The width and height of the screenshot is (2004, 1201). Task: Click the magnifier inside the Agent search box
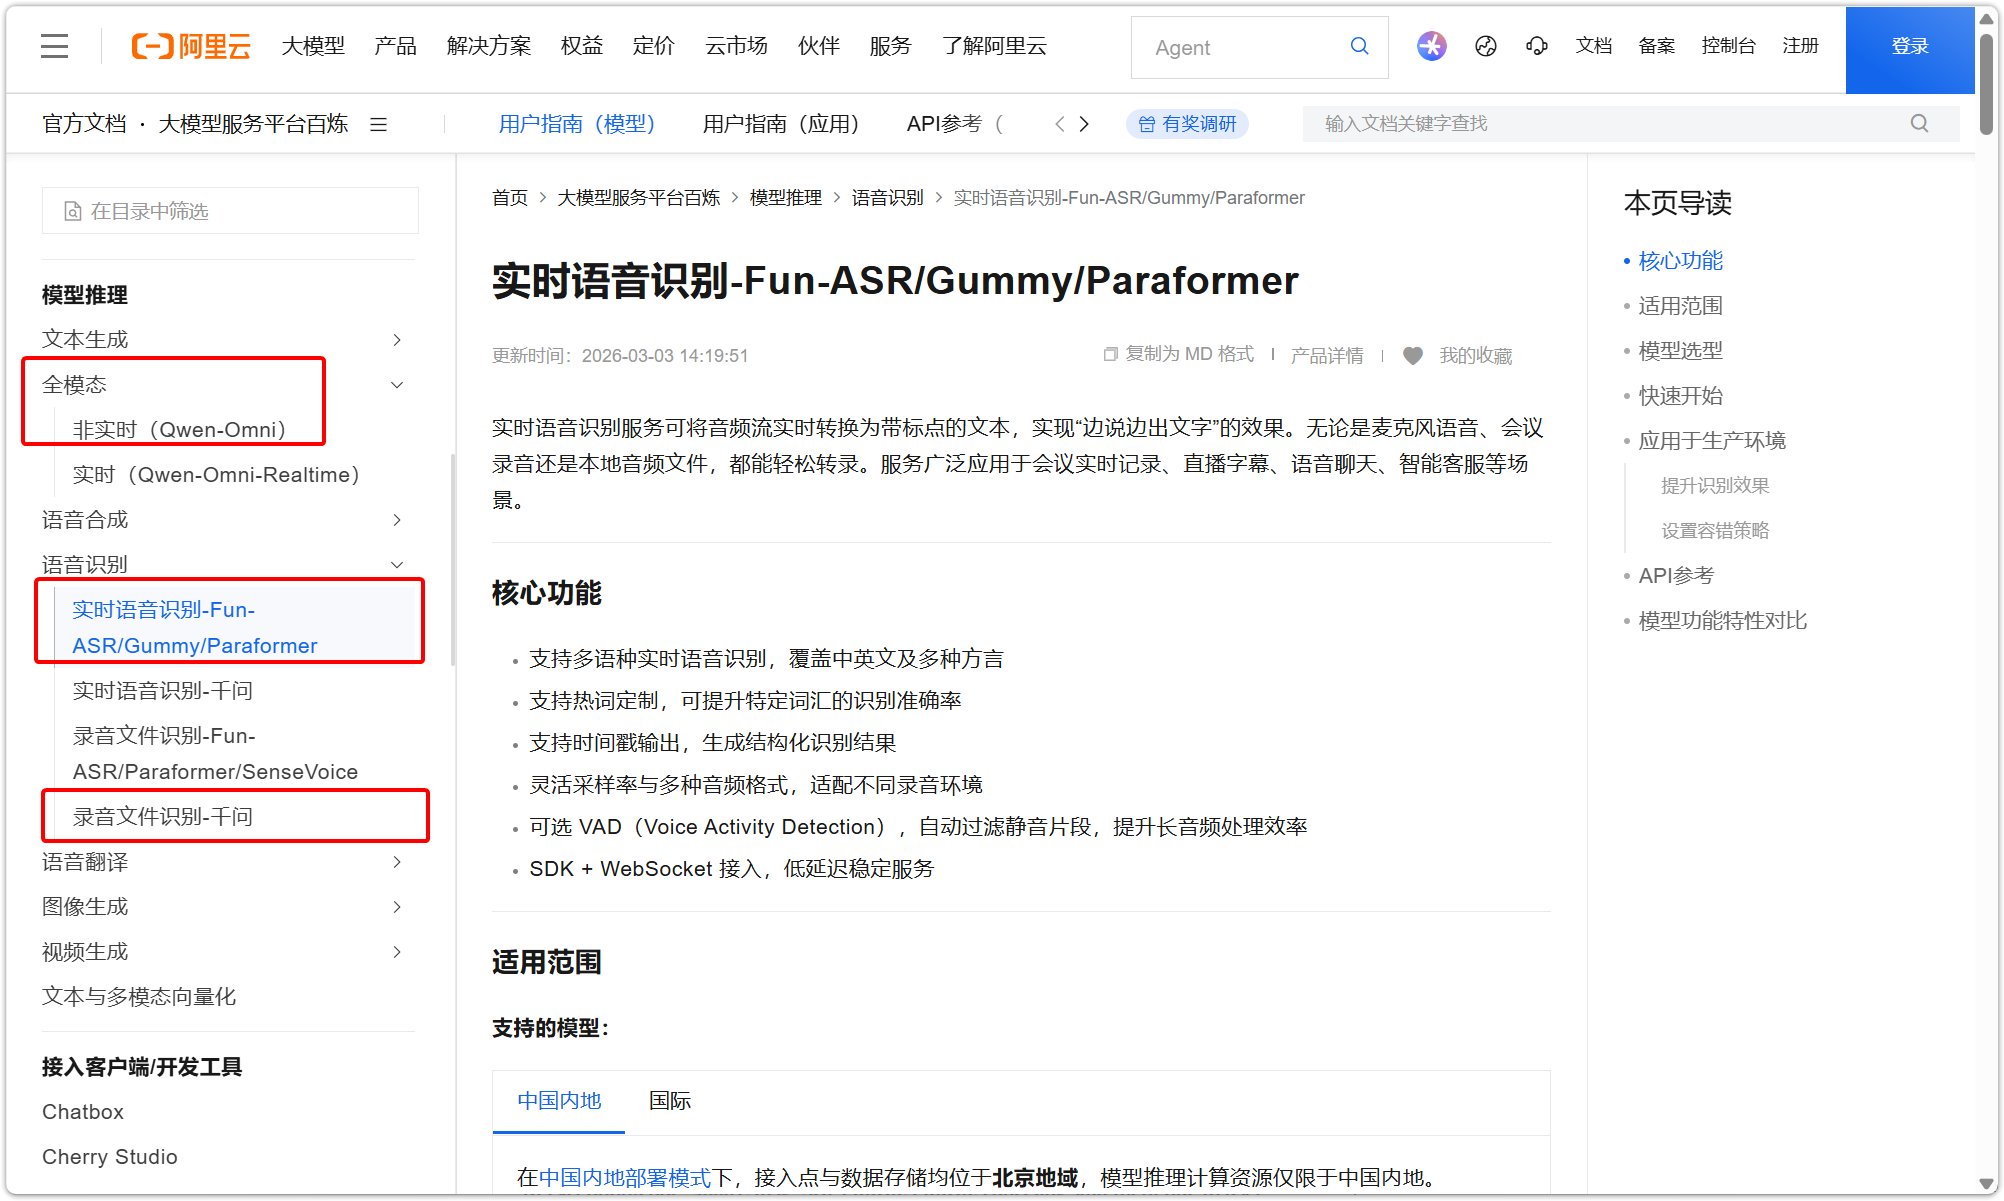tap(1359, 46)
